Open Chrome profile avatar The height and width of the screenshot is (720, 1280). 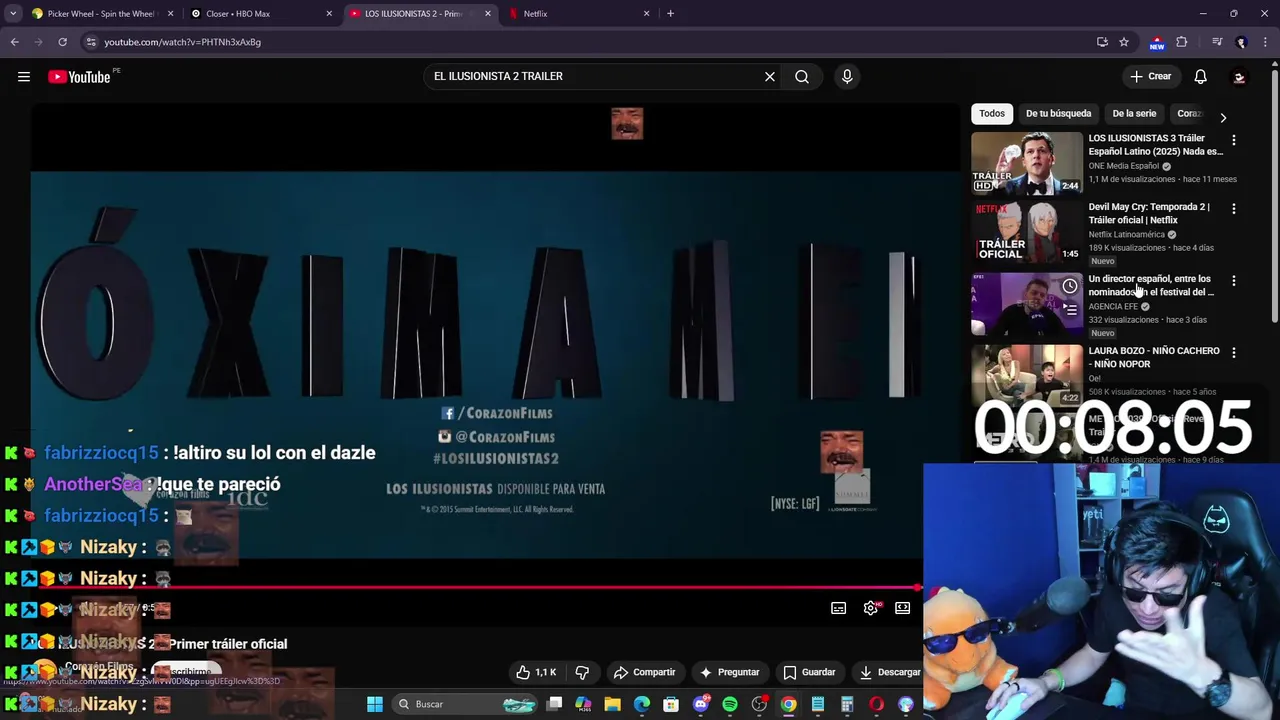click(x=1241, y=42)
